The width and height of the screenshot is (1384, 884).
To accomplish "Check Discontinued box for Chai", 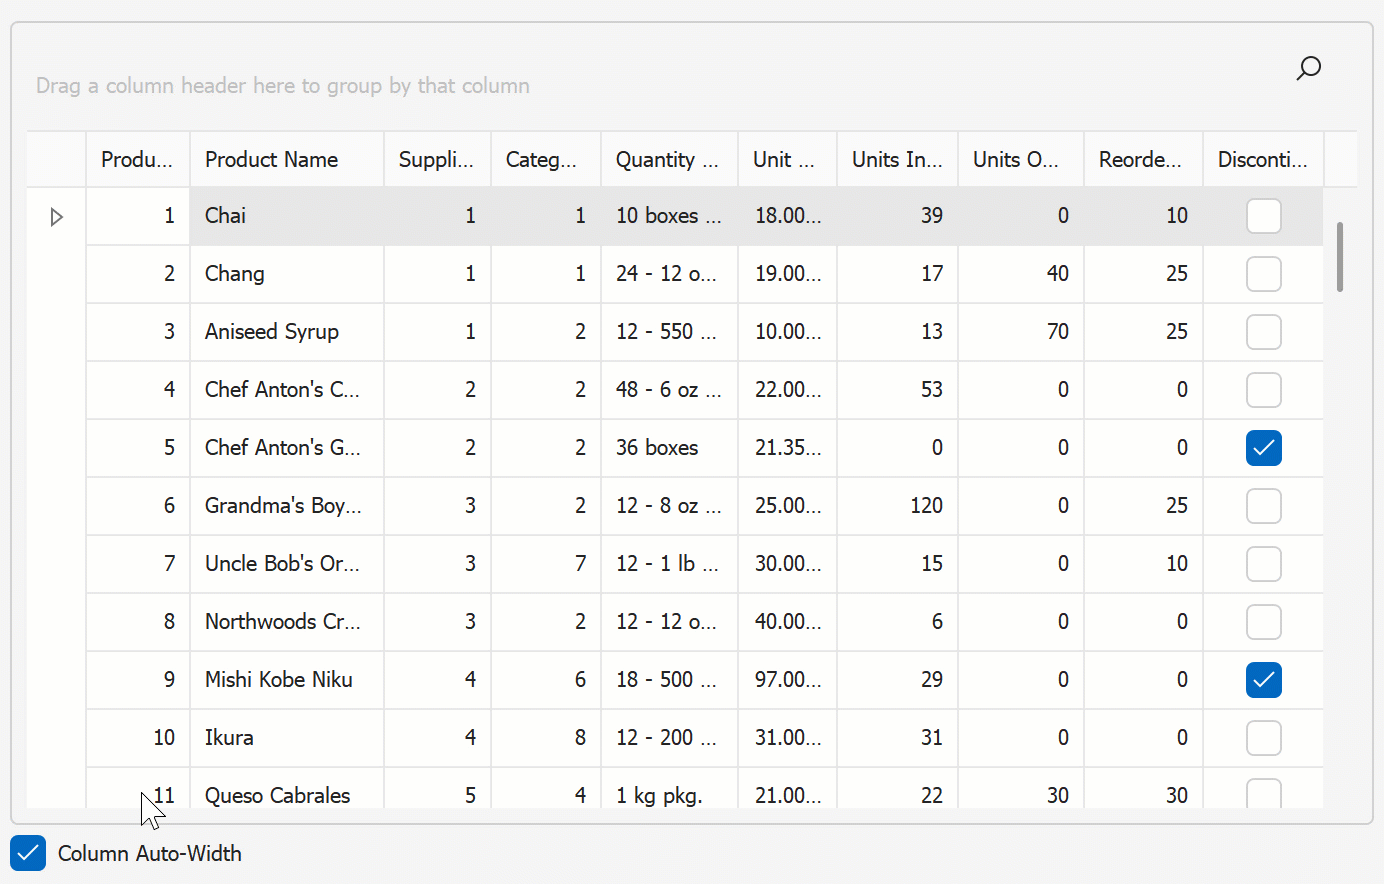I will tap(1263, 216).
